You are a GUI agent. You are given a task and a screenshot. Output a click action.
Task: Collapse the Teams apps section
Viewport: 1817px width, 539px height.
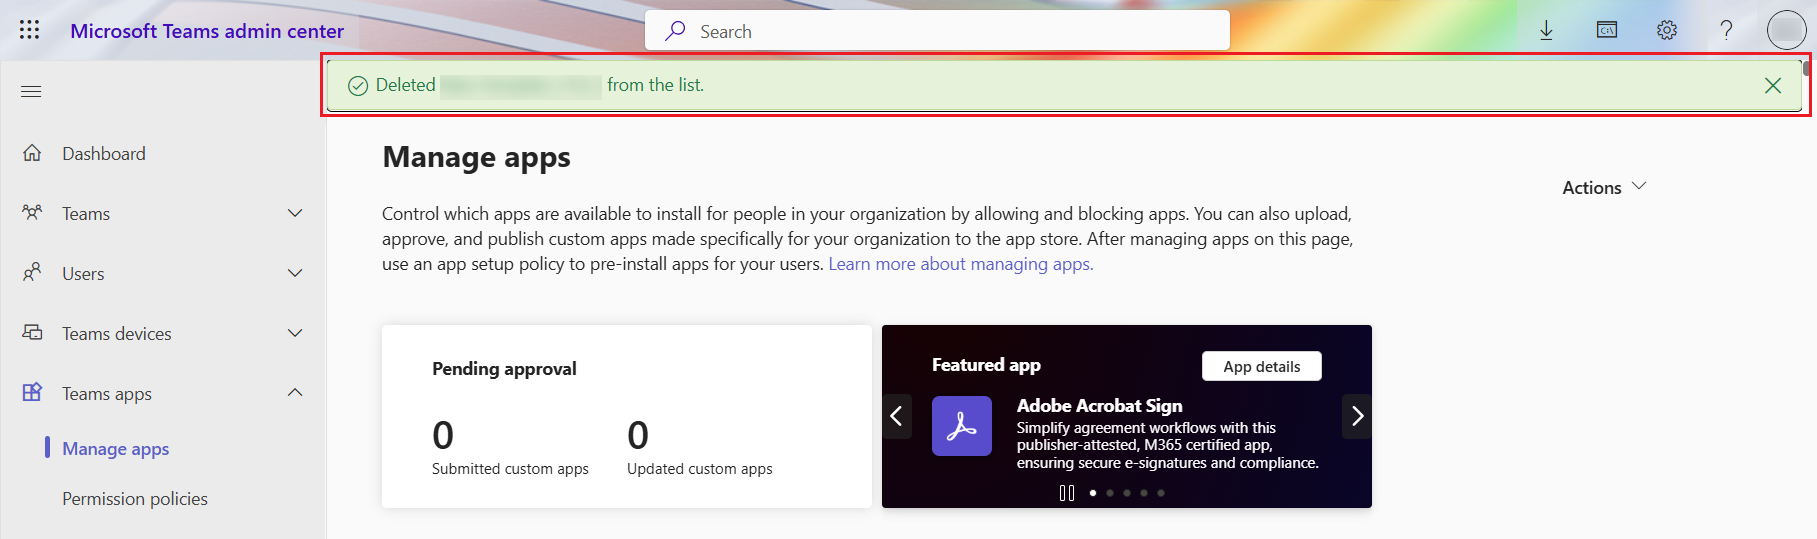[295, 393]
